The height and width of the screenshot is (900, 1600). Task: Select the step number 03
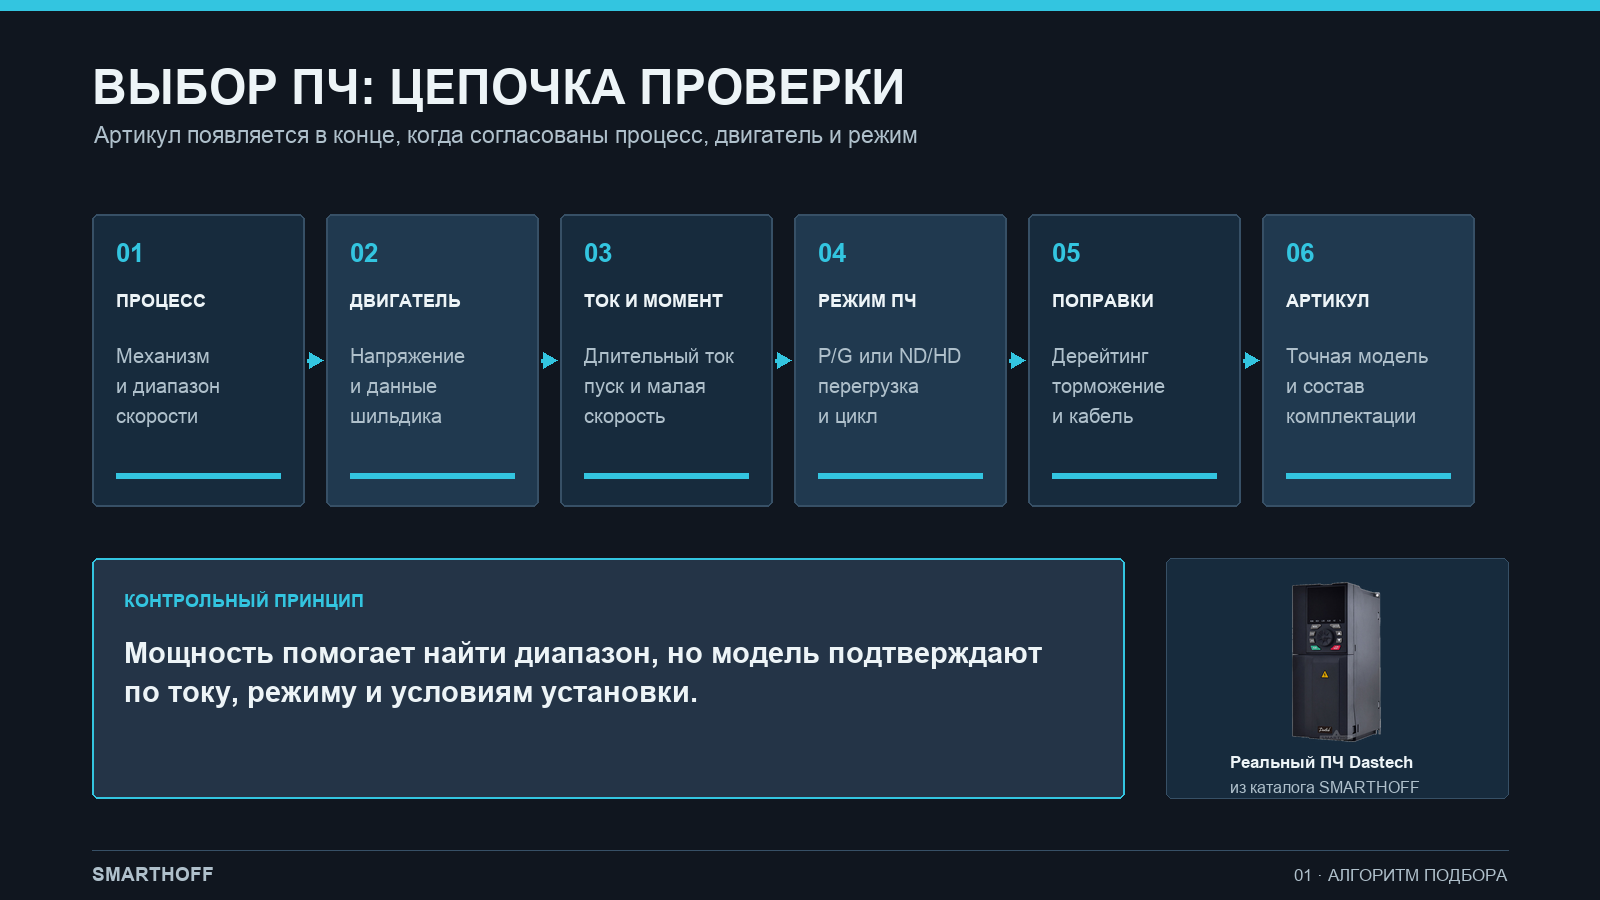(598, 253)
